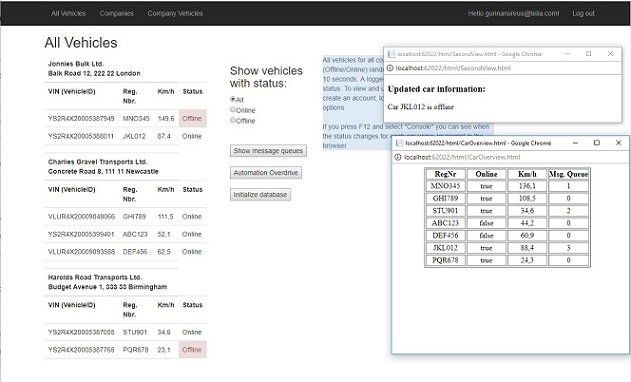The height and width of the screenshot is (382, 631).
Task: Select the Online status radio button
Action: point(233,109)
